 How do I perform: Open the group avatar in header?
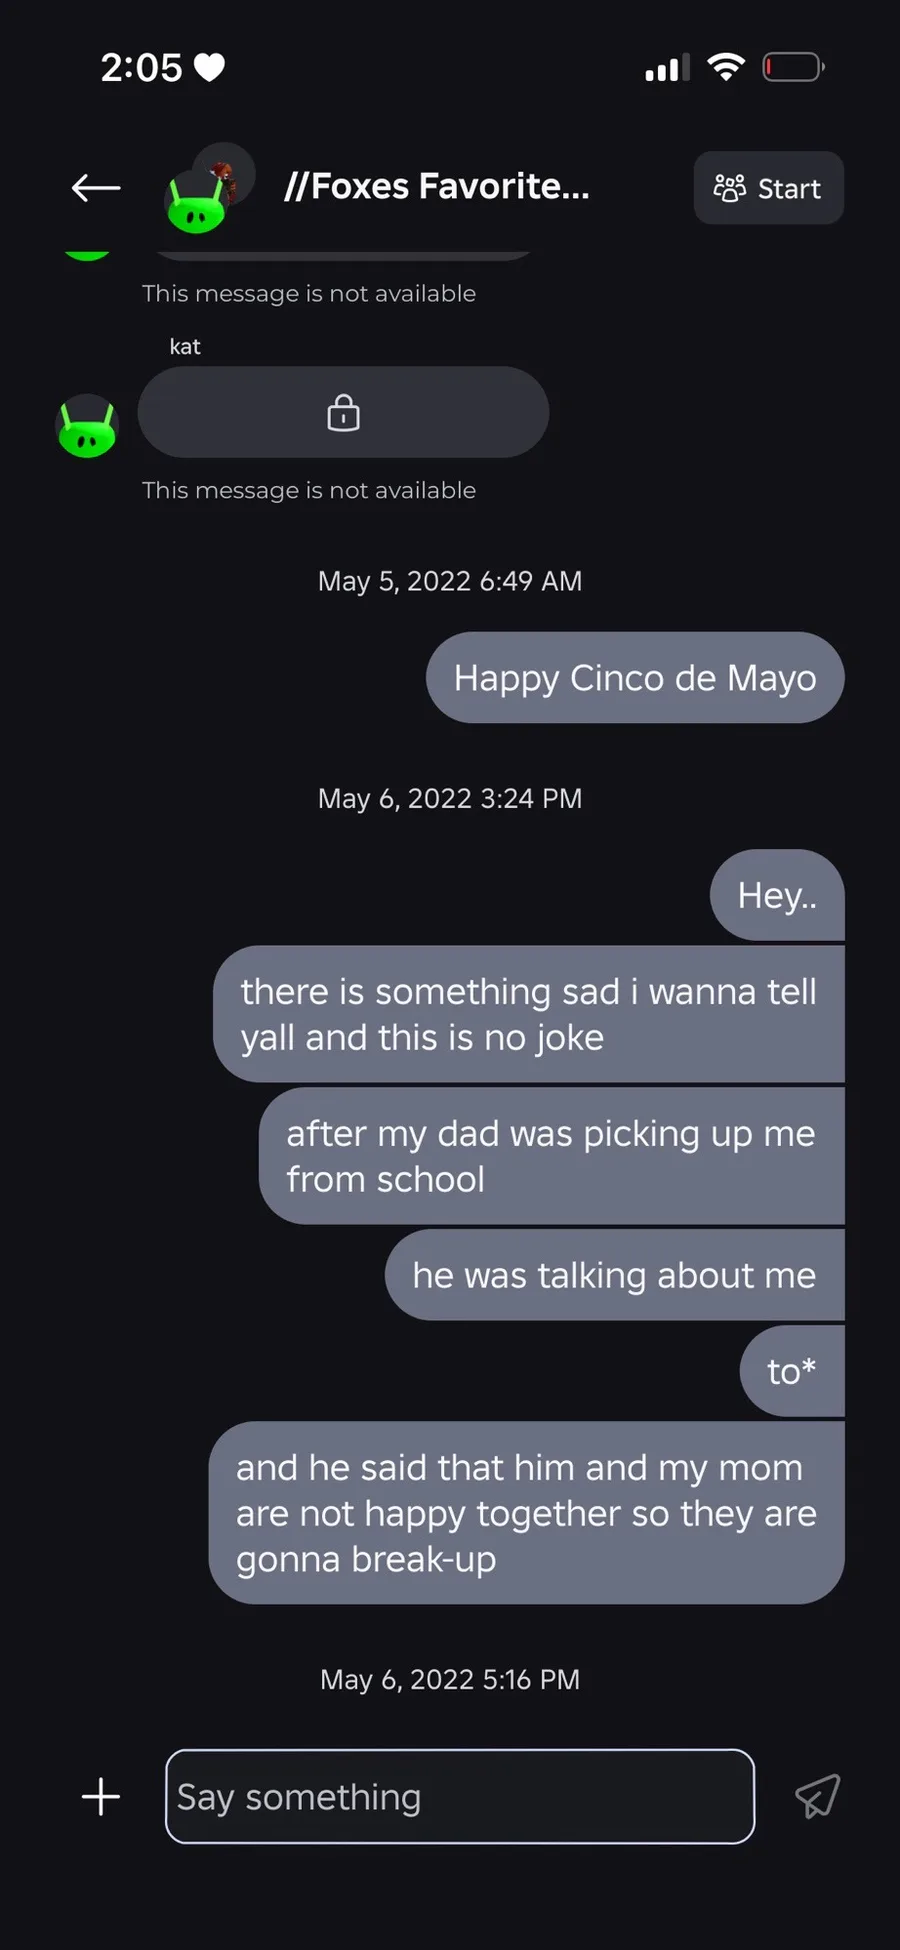[x=209, y=188]
